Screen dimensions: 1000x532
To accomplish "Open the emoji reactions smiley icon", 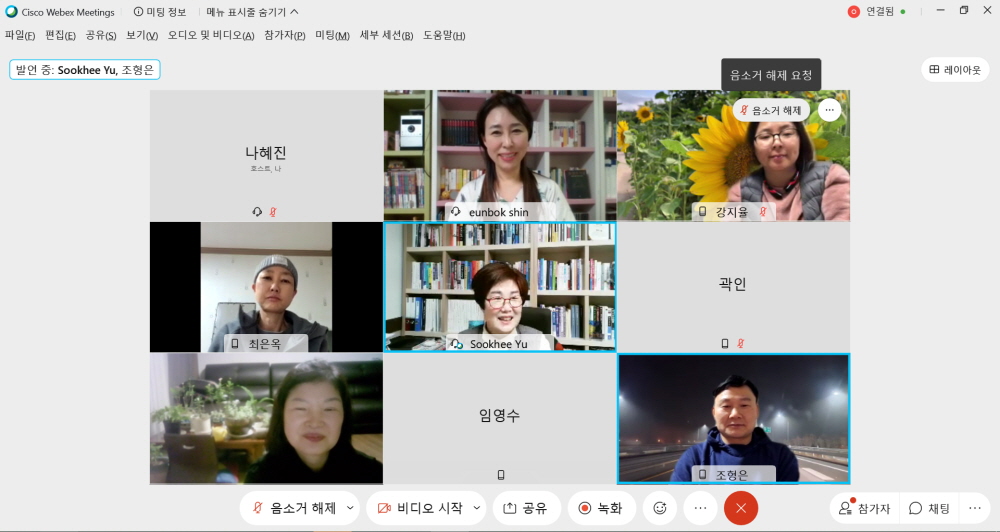I will pyautogui.click(x=660, y=508).
